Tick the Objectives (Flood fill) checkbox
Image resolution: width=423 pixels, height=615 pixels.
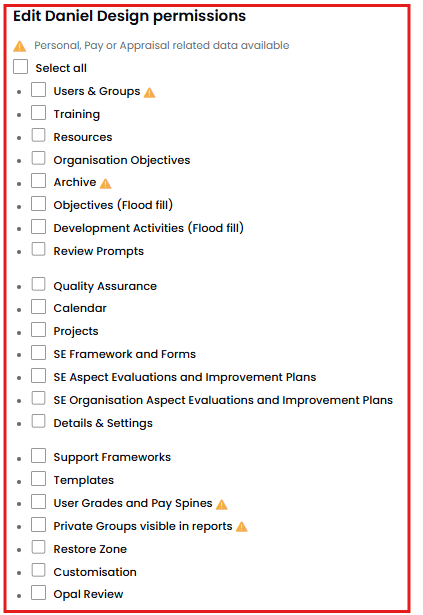coord(38,204)
